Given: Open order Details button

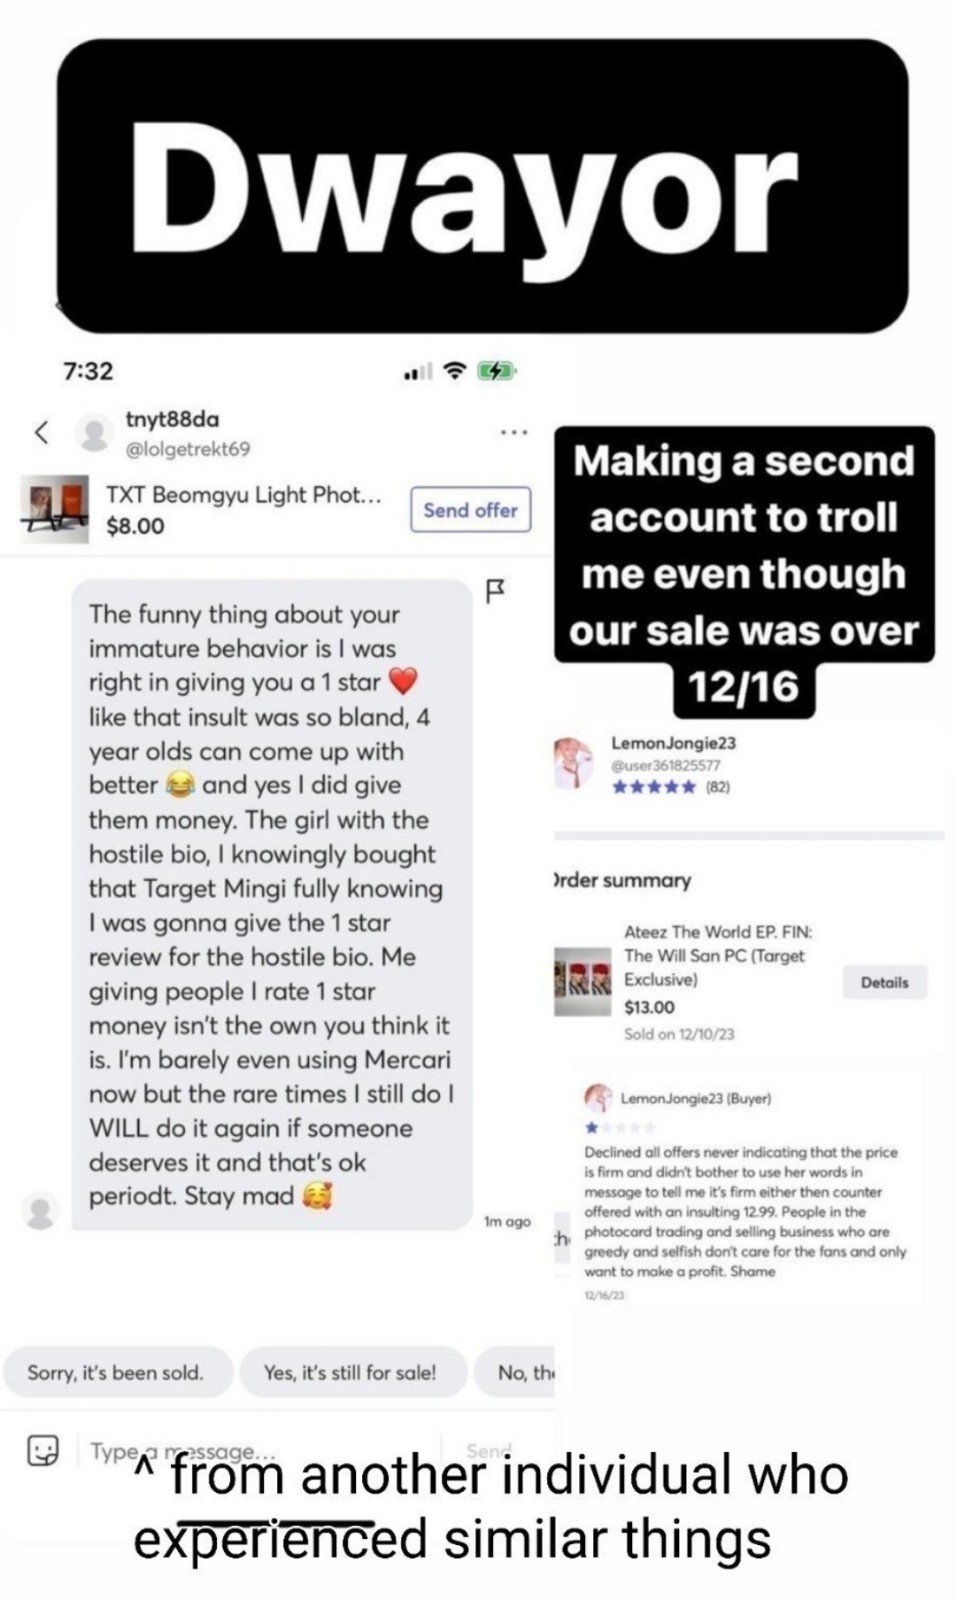Looking at the screenshot, I should point(885,982).
